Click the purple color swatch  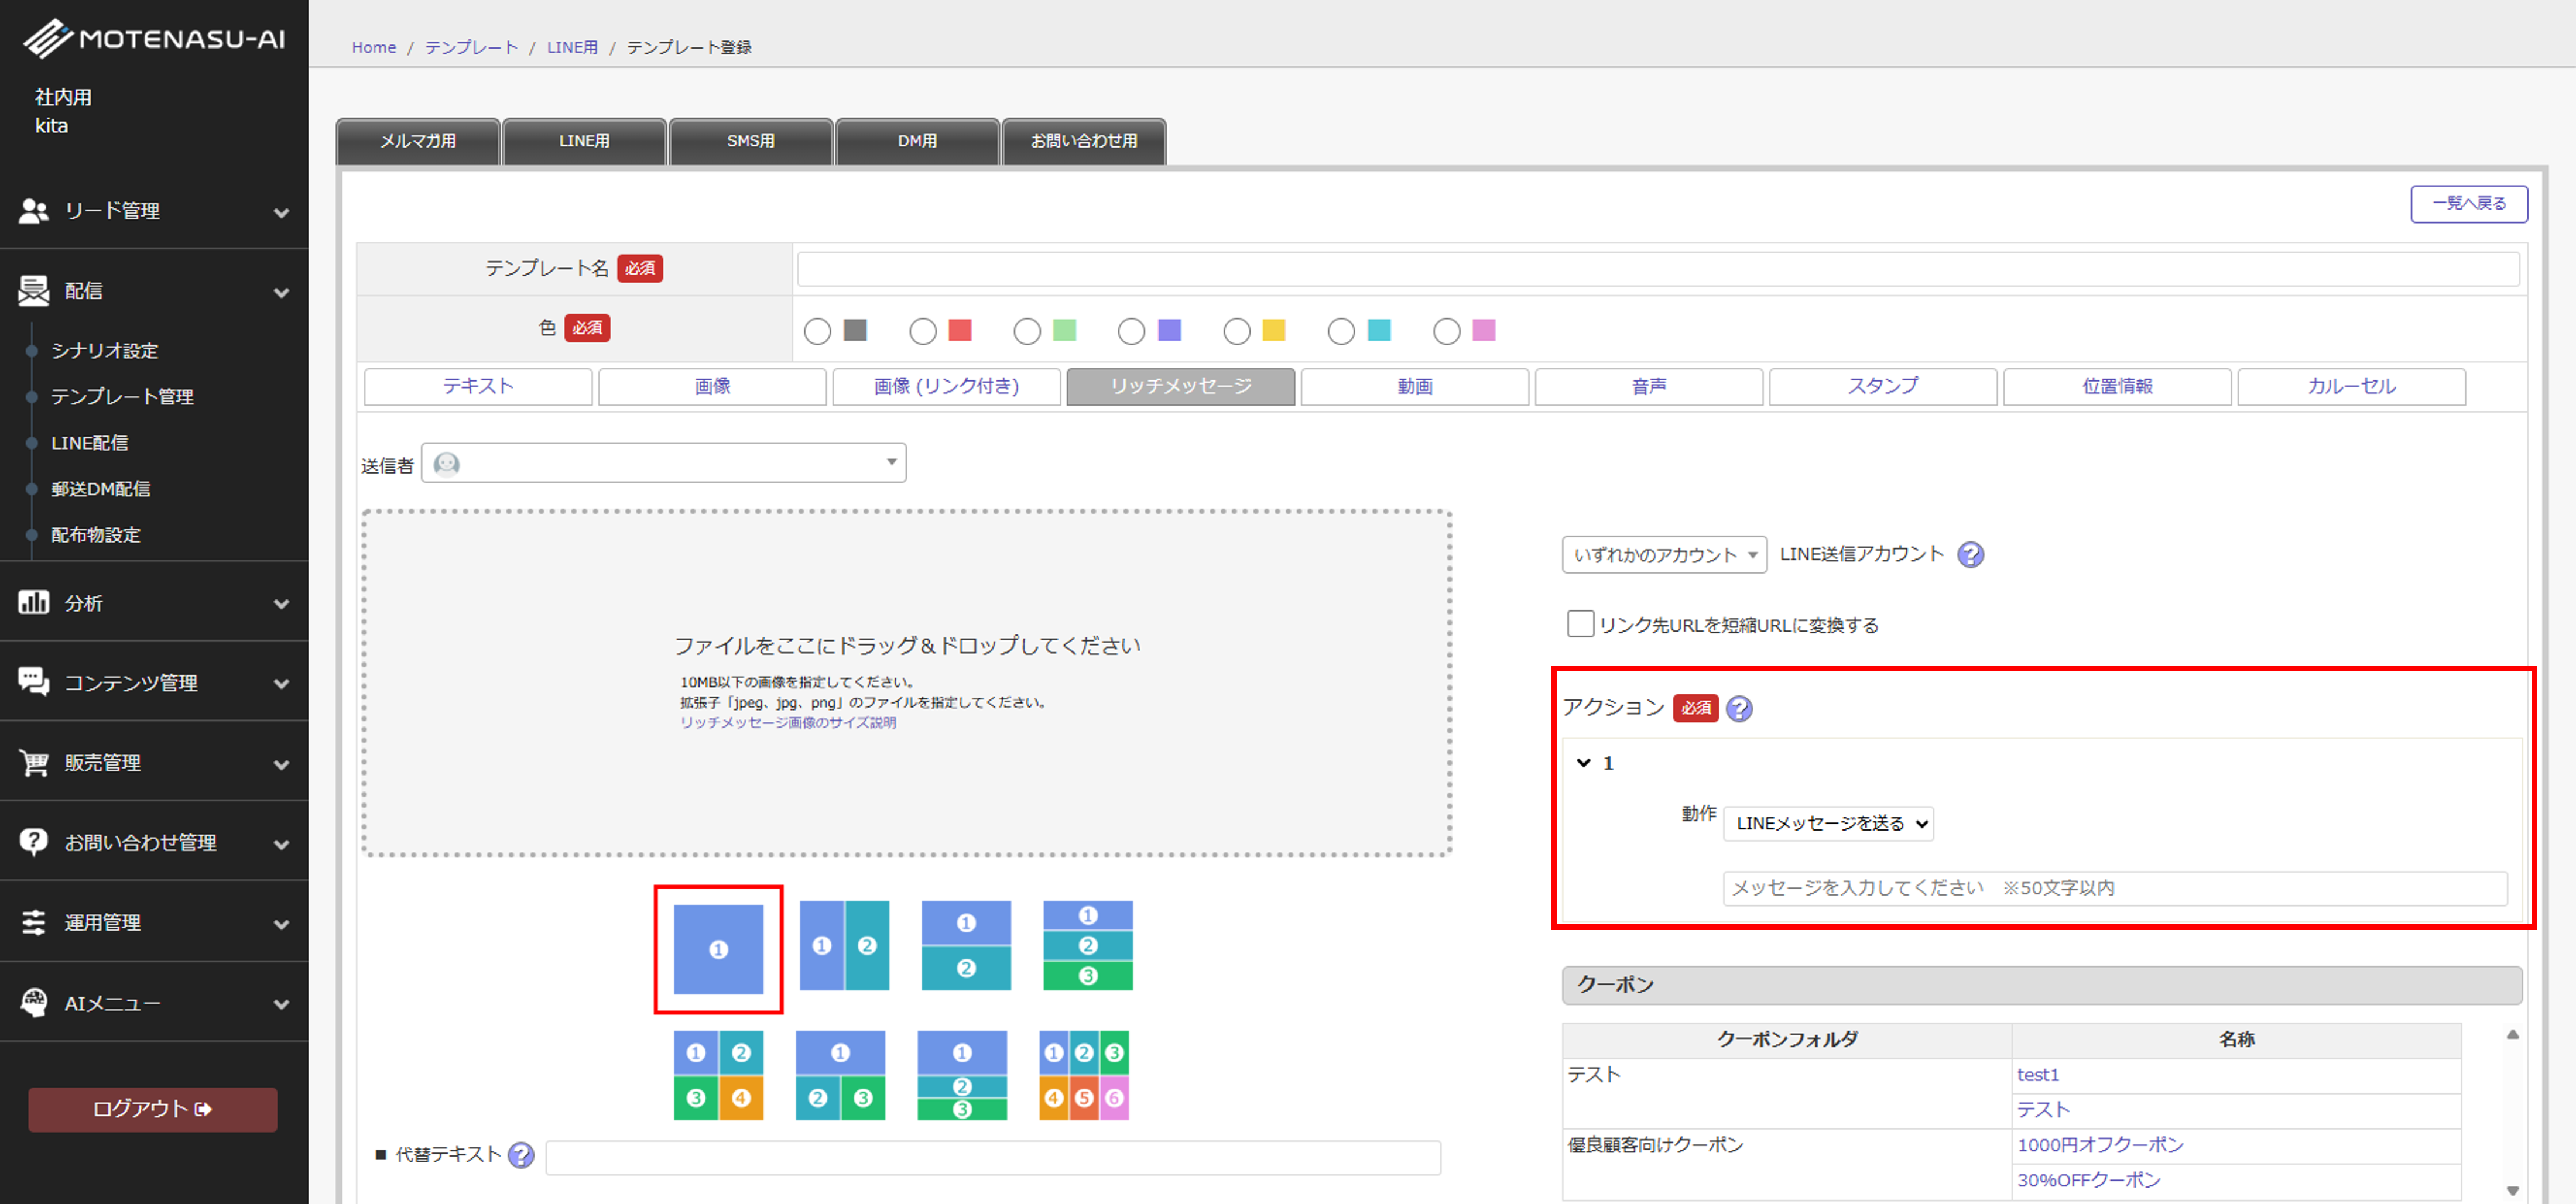[x=1169, y=330]
